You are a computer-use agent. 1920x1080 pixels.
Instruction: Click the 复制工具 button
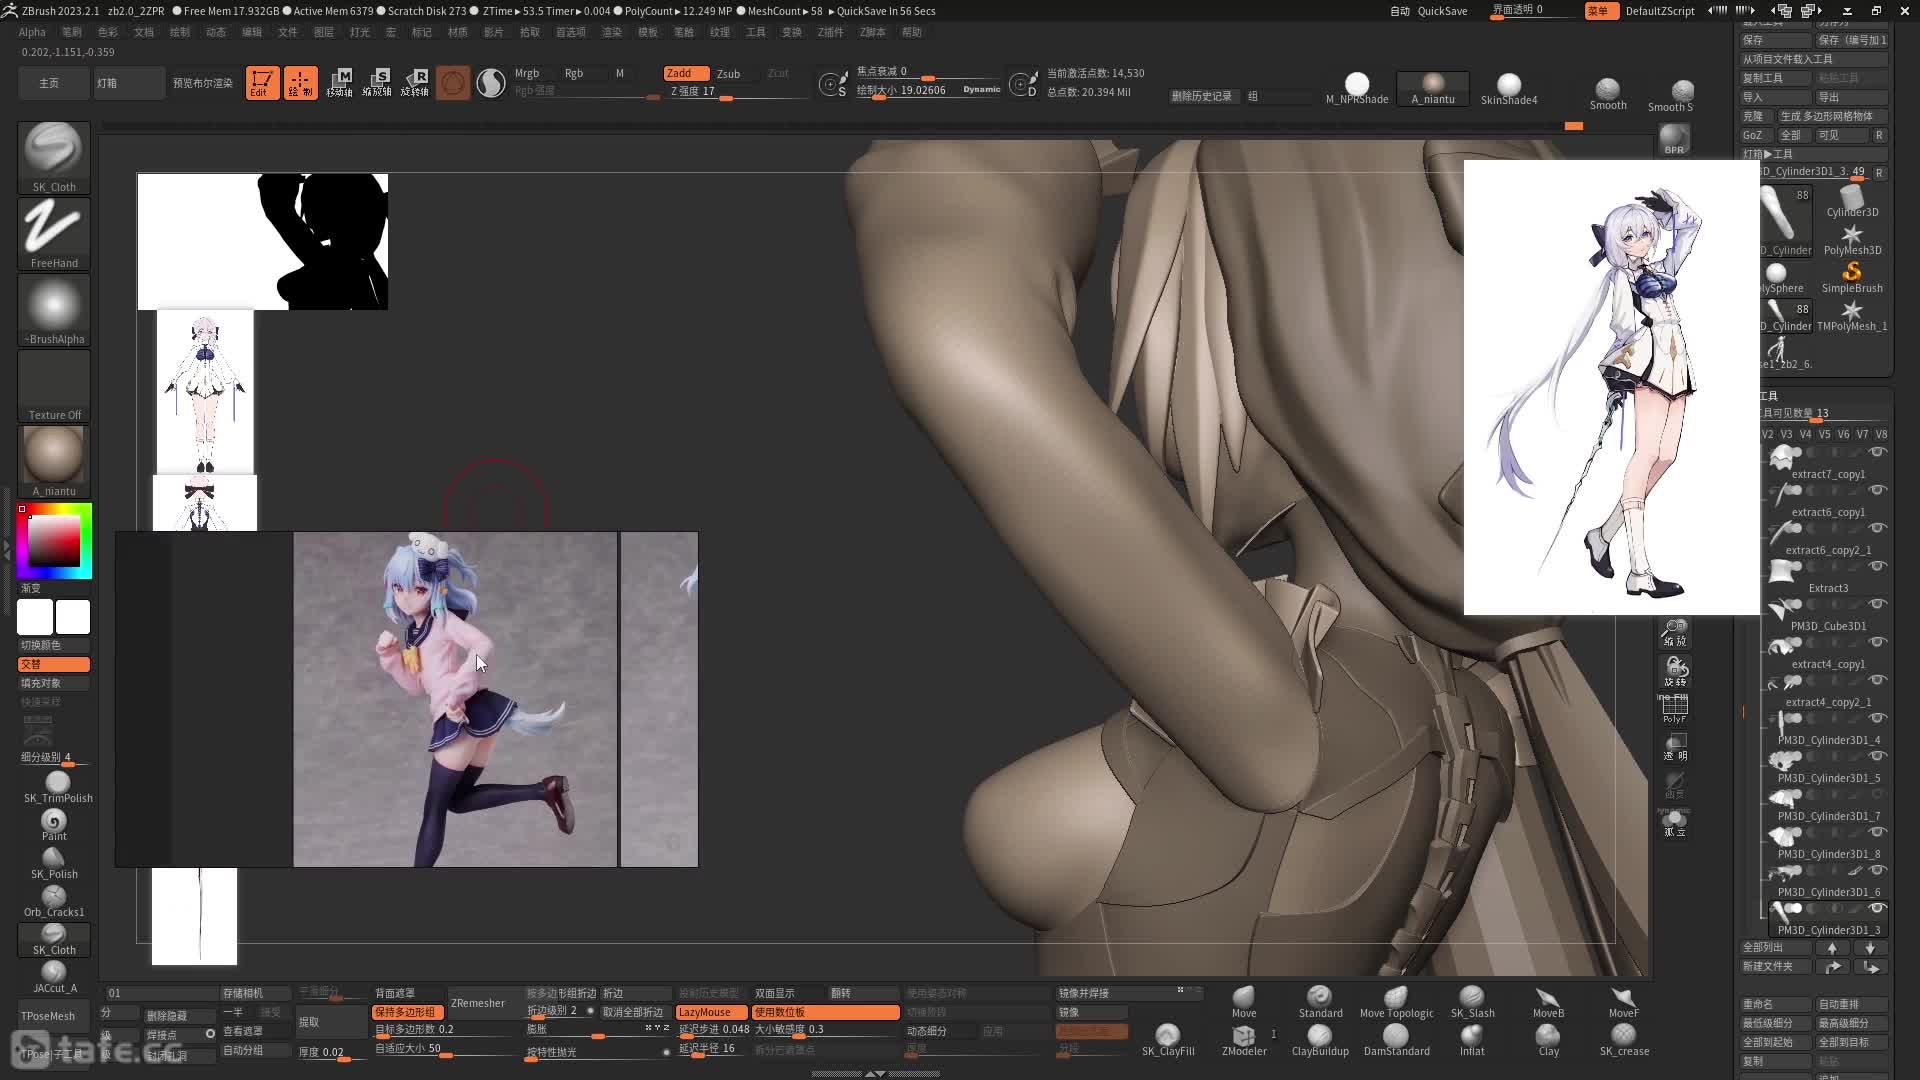(1776, 78)
